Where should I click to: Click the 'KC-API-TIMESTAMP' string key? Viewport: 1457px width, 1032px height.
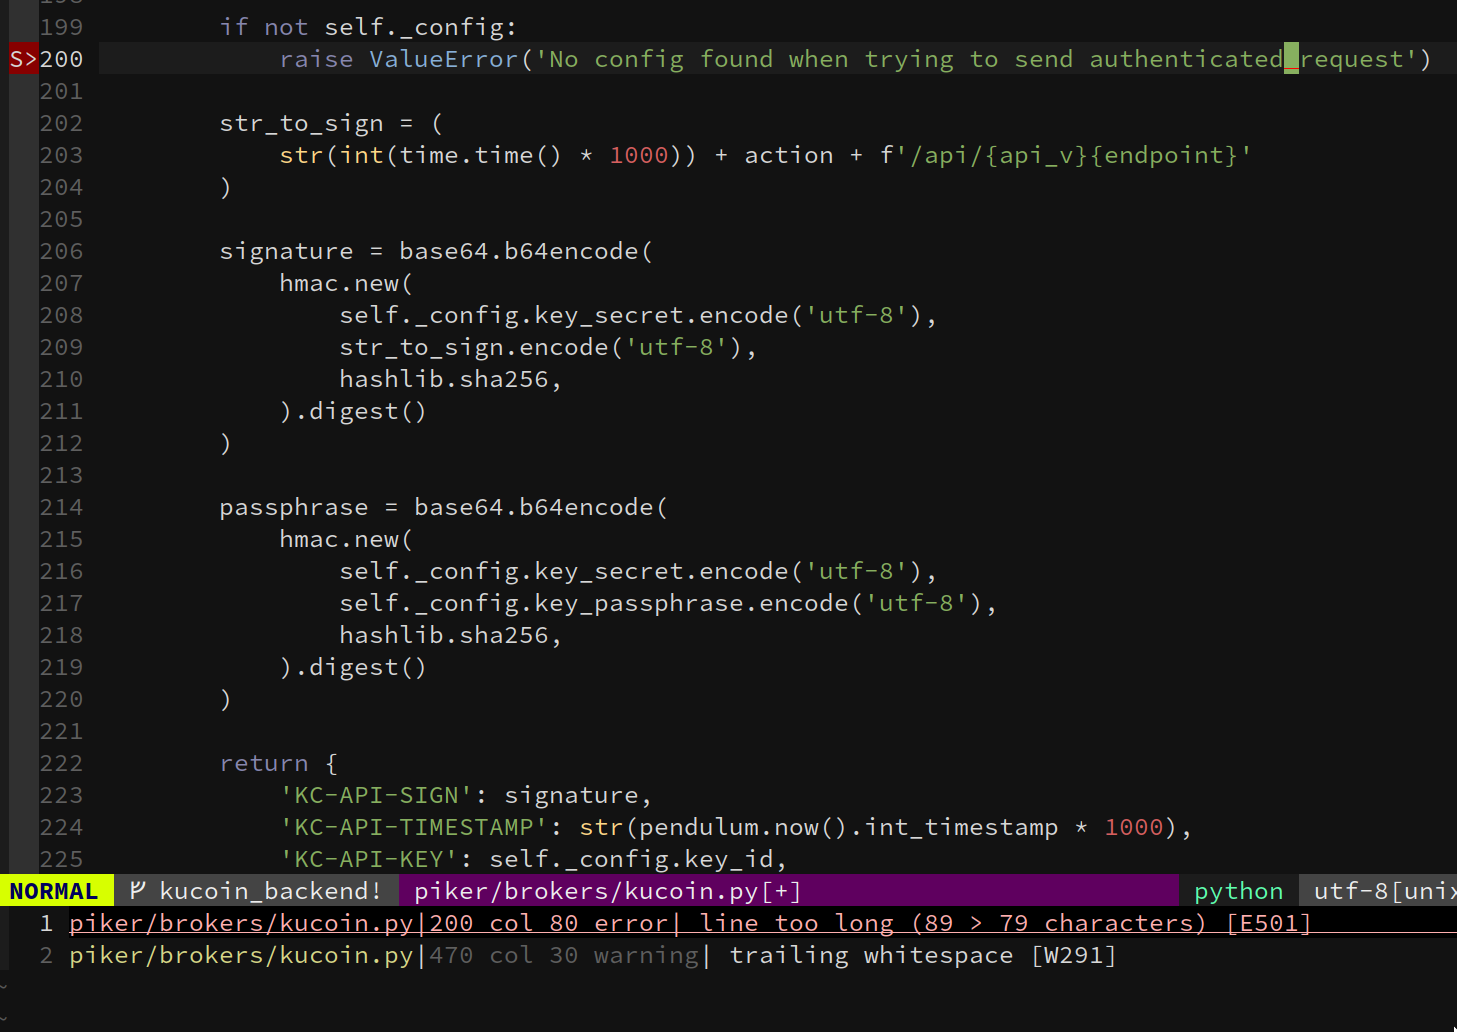tap(414, 827)
